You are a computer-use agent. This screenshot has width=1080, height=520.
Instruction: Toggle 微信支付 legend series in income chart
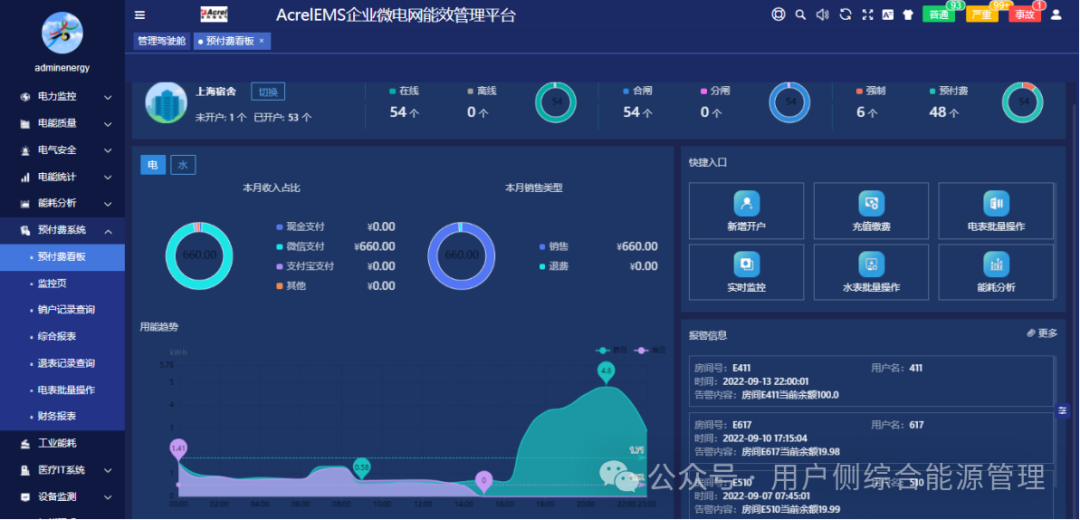pyautogui.click(x=304, y=246)
